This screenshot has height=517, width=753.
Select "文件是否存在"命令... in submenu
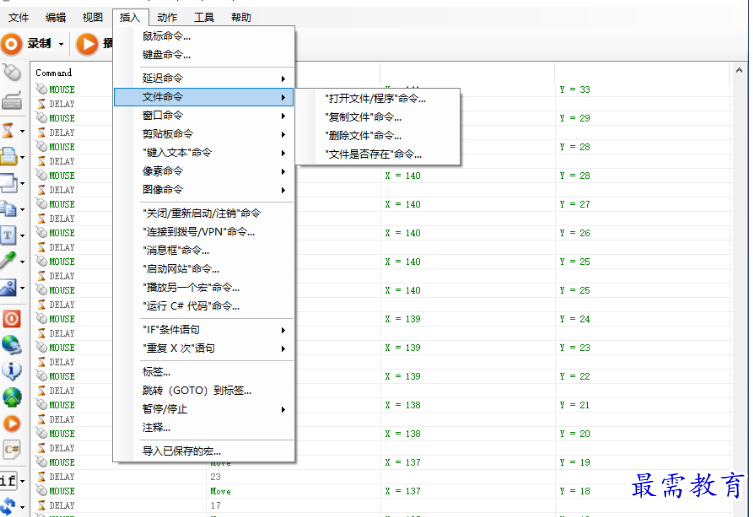pos(378,155)
